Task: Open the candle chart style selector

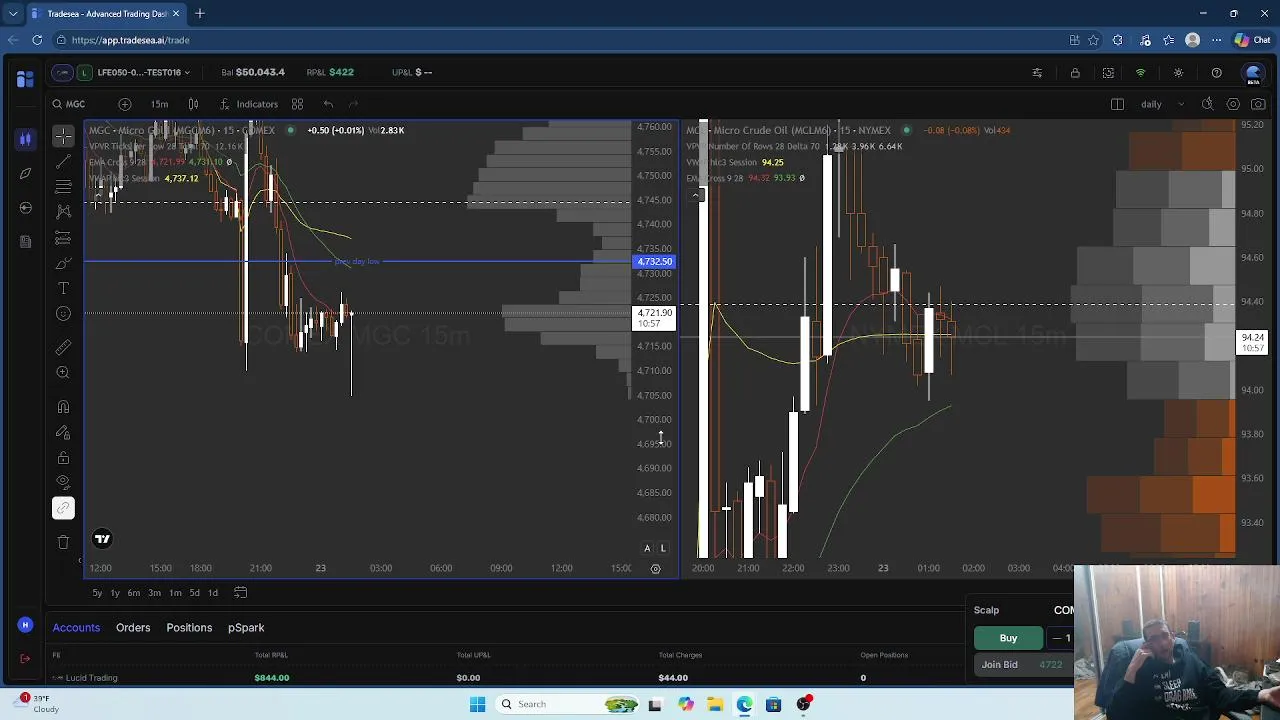Action: (193, 104)
